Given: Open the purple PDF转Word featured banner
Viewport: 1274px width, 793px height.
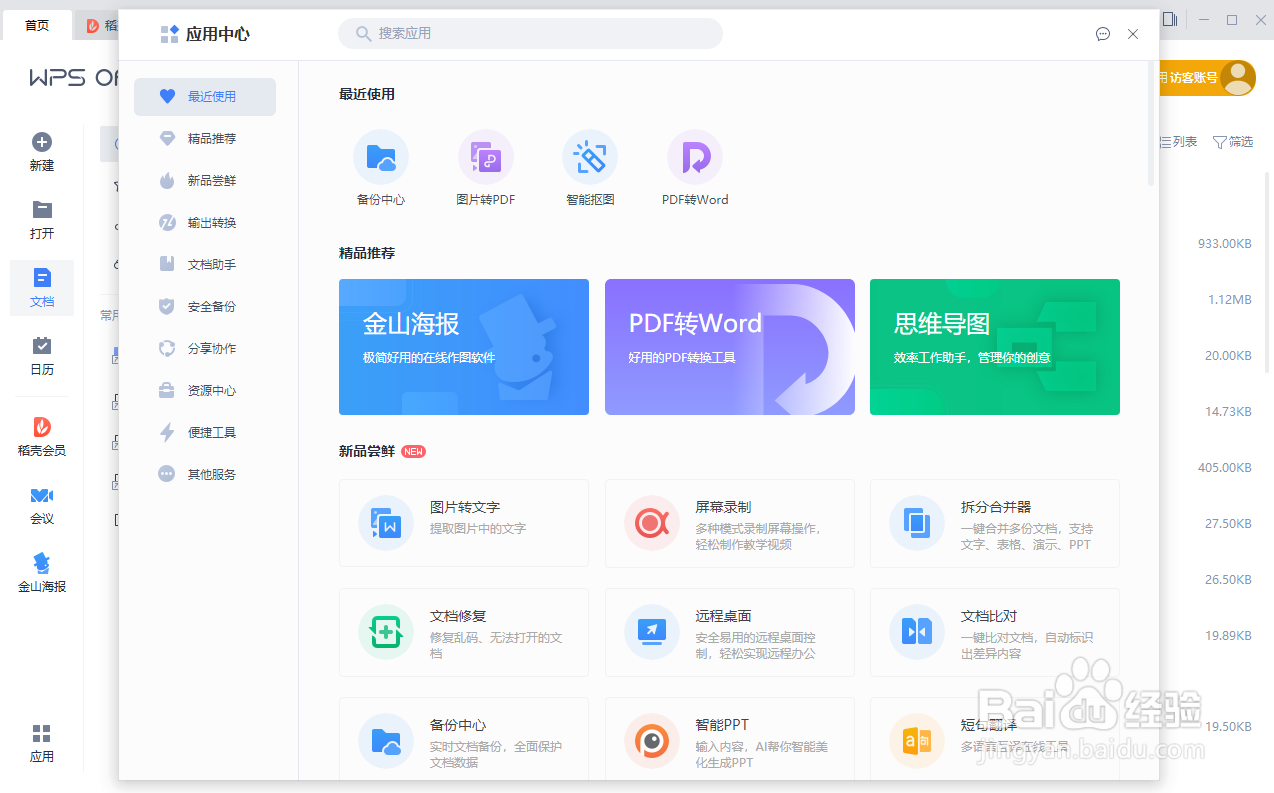Looking at the screenshot, I should click(730, 347).
